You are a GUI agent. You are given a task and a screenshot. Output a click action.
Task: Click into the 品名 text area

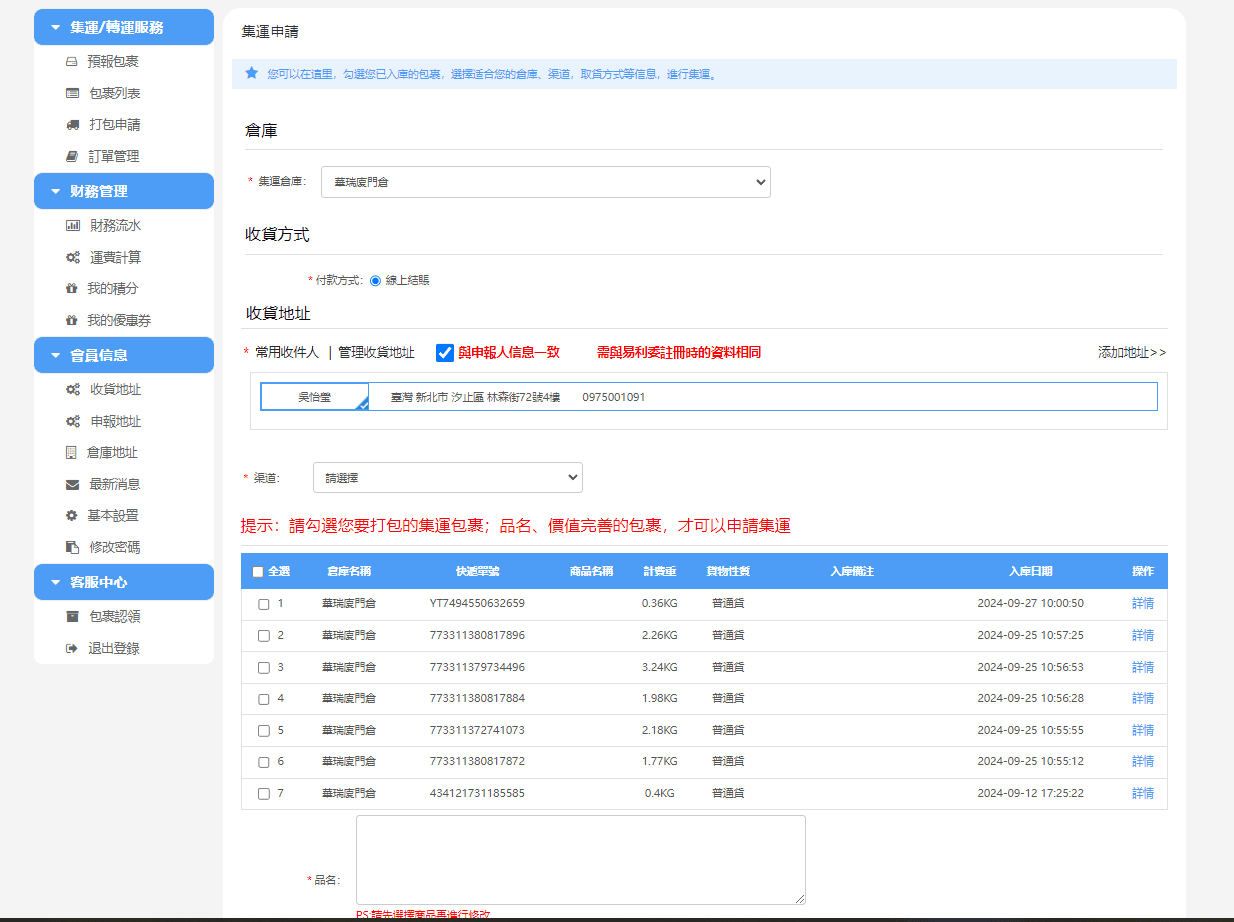pos(581,860)
